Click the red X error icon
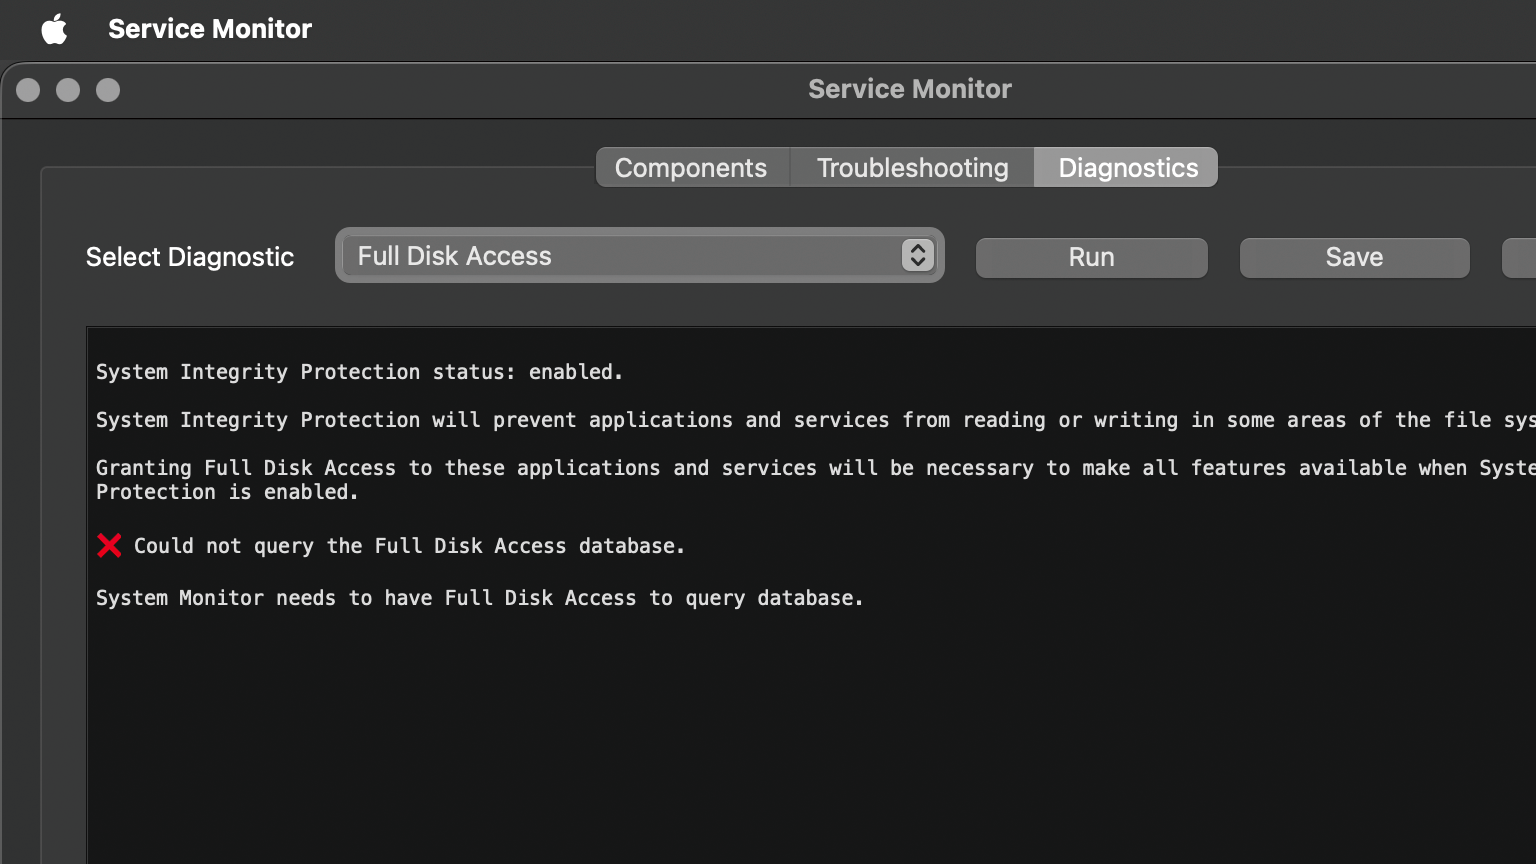This screenshot has height=864, width=1536. pos(109,545)
